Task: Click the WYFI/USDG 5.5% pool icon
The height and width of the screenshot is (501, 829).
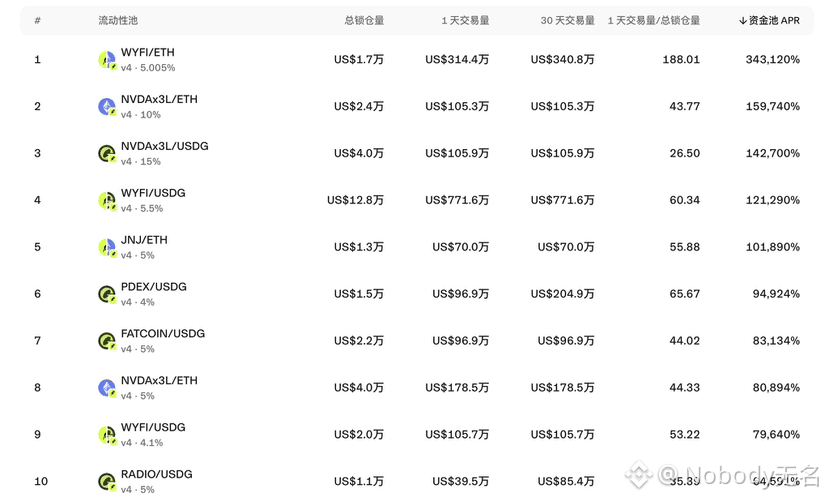Action: coord(107,201)
